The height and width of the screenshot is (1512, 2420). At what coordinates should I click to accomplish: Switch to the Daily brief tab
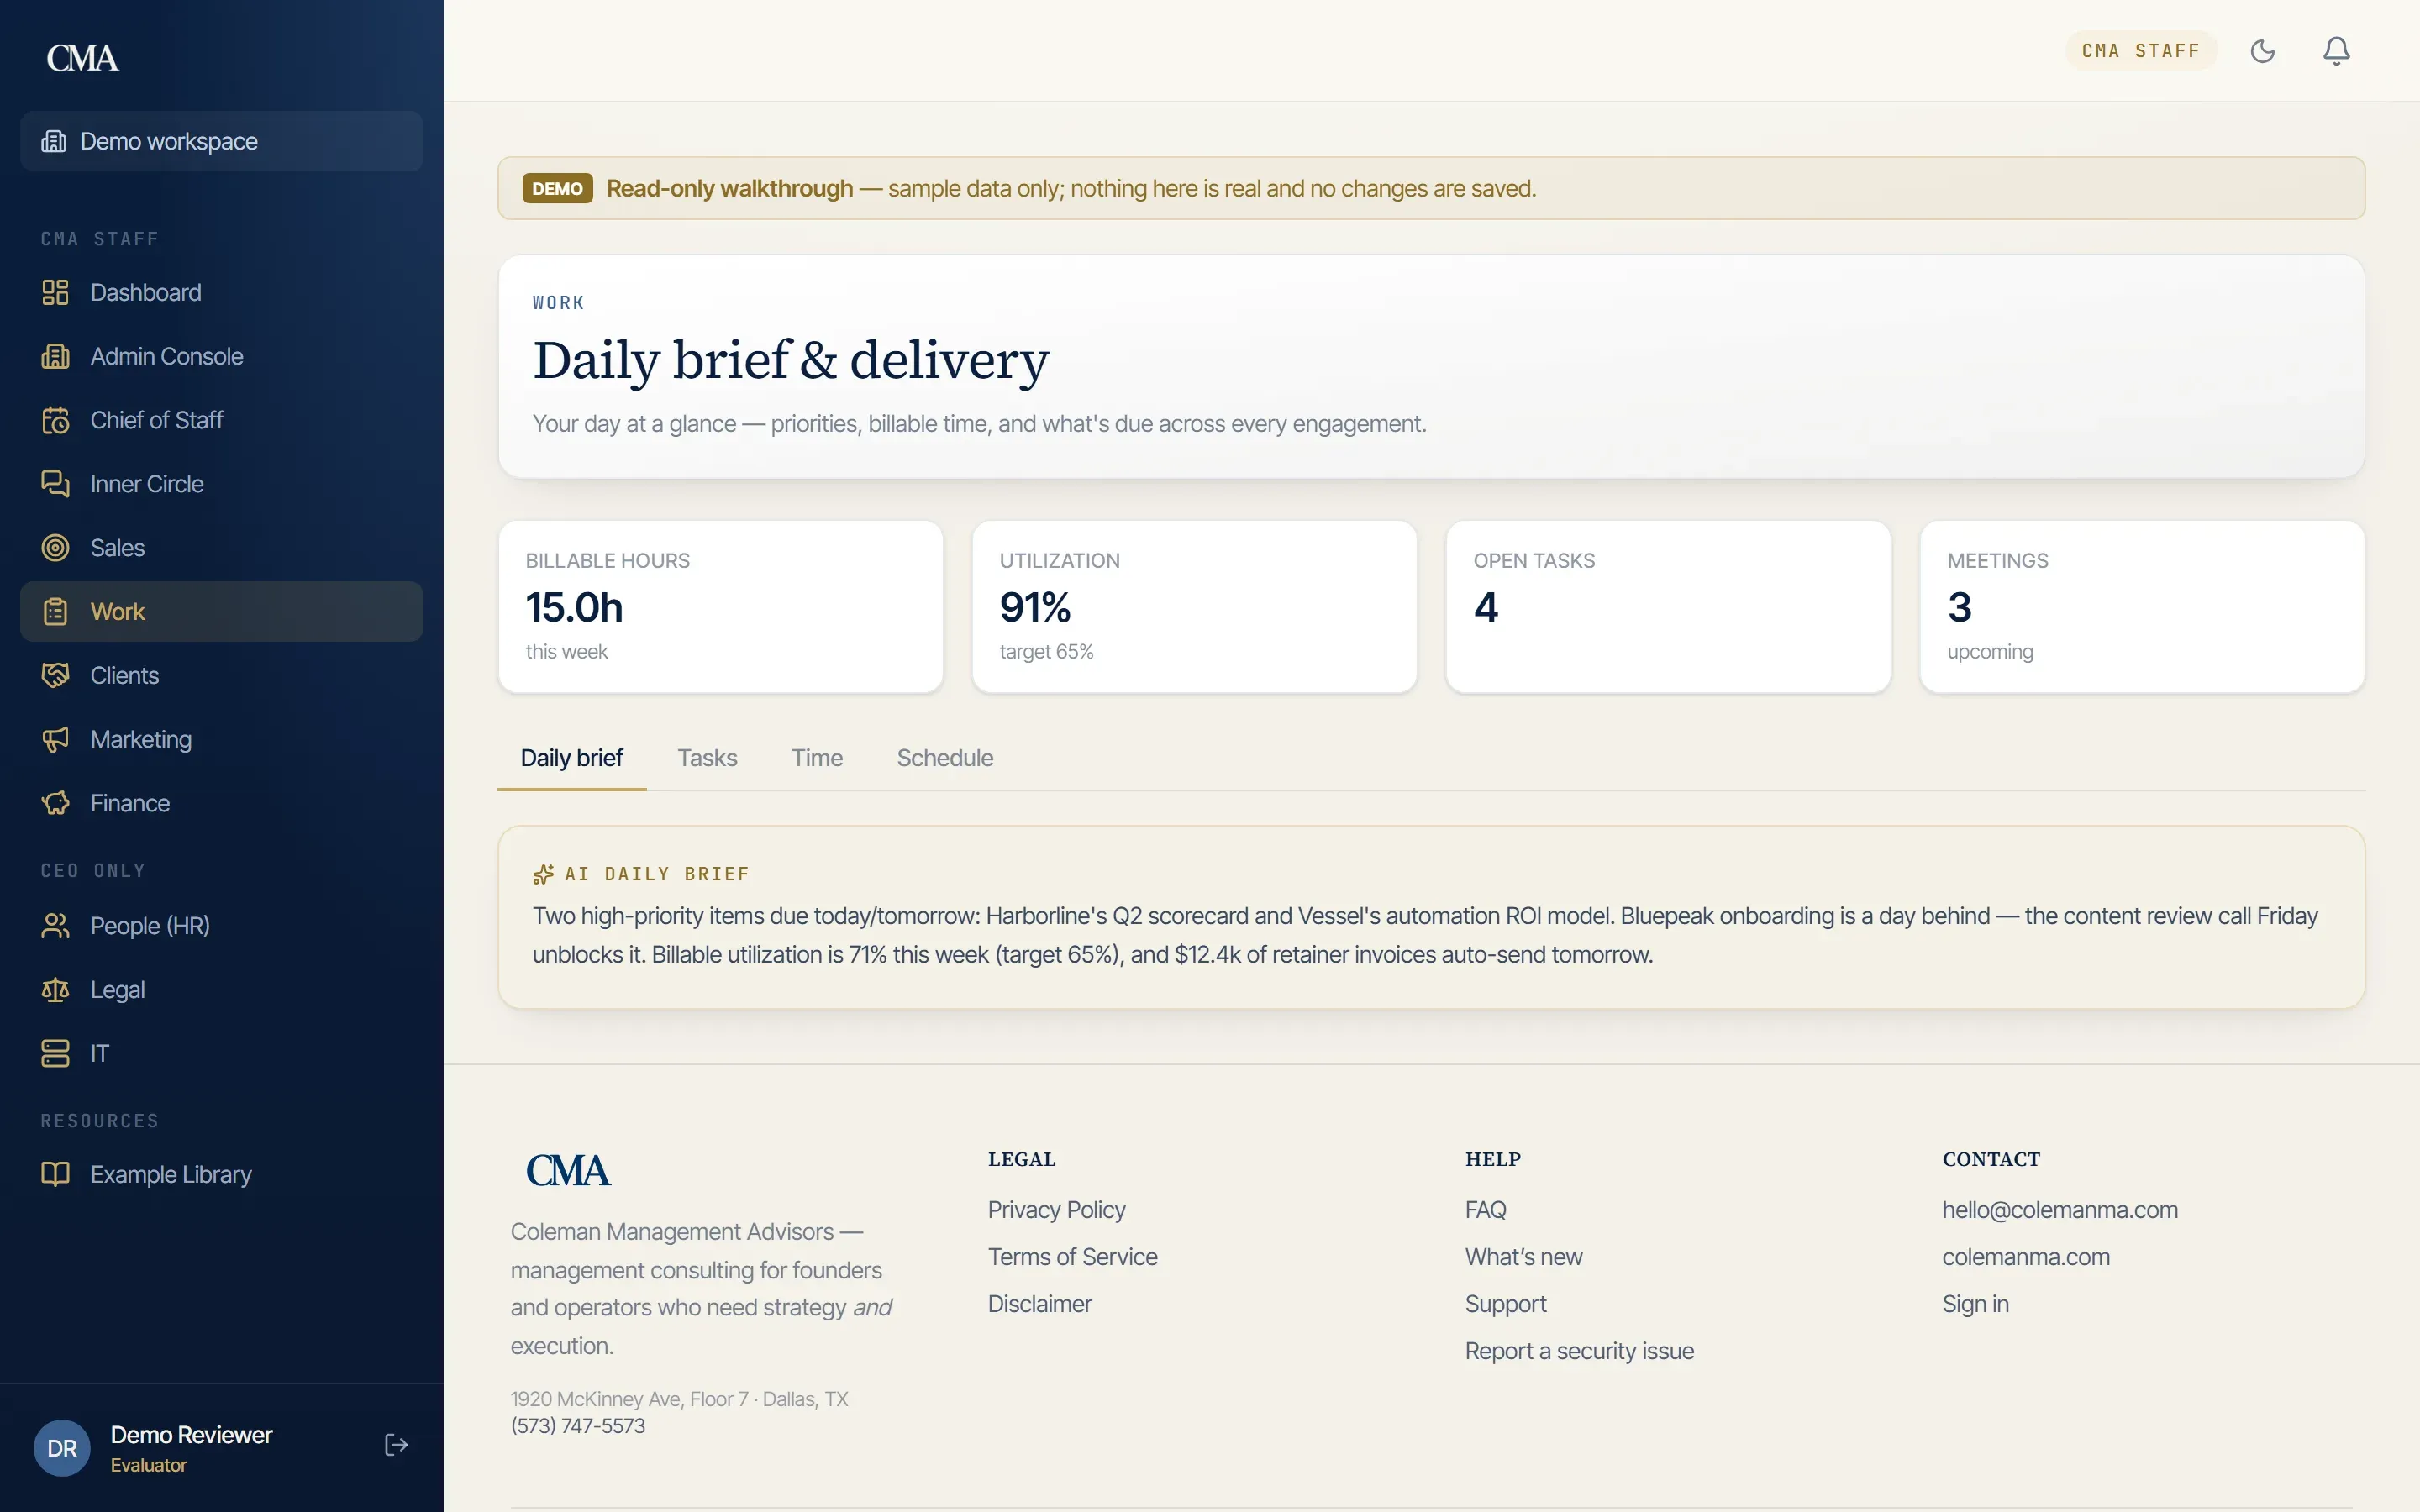(x=571, y=758)
